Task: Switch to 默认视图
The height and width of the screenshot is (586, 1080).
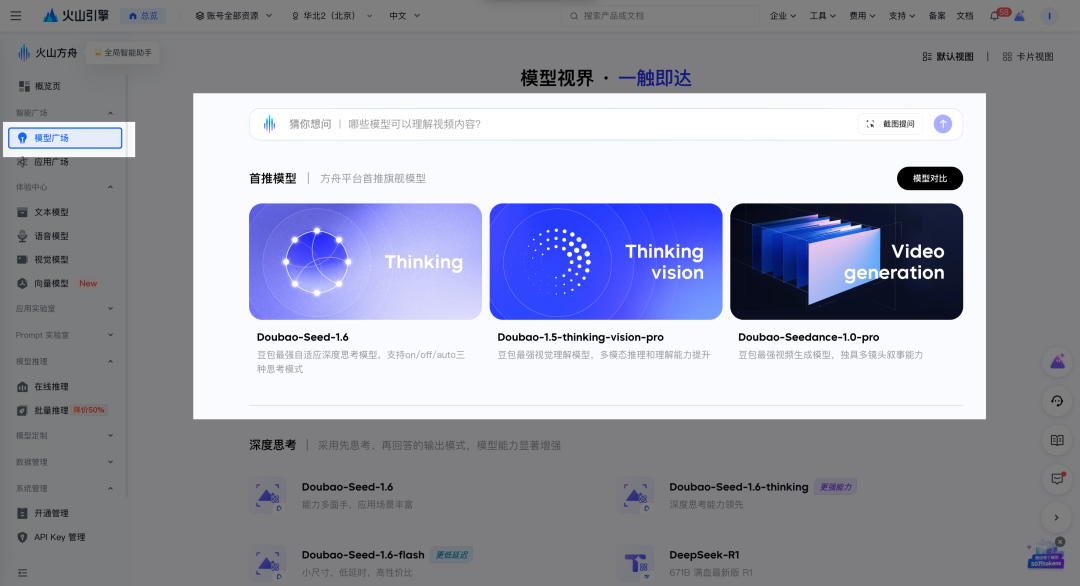Action: tap(948, 56)
